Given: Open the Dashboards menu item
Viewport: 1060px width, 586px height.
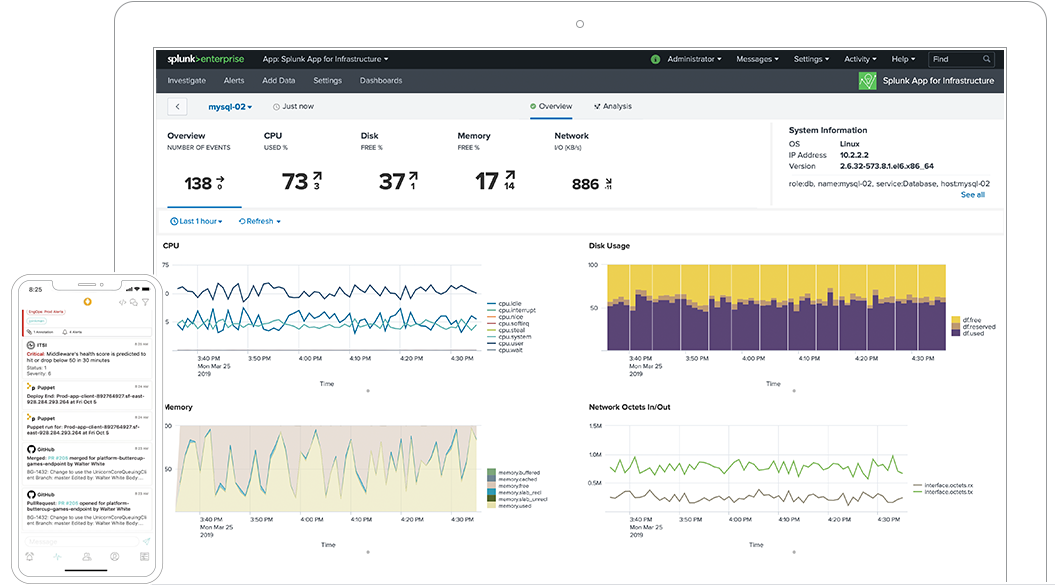Looking at the screenshot, I should (381, 80).
